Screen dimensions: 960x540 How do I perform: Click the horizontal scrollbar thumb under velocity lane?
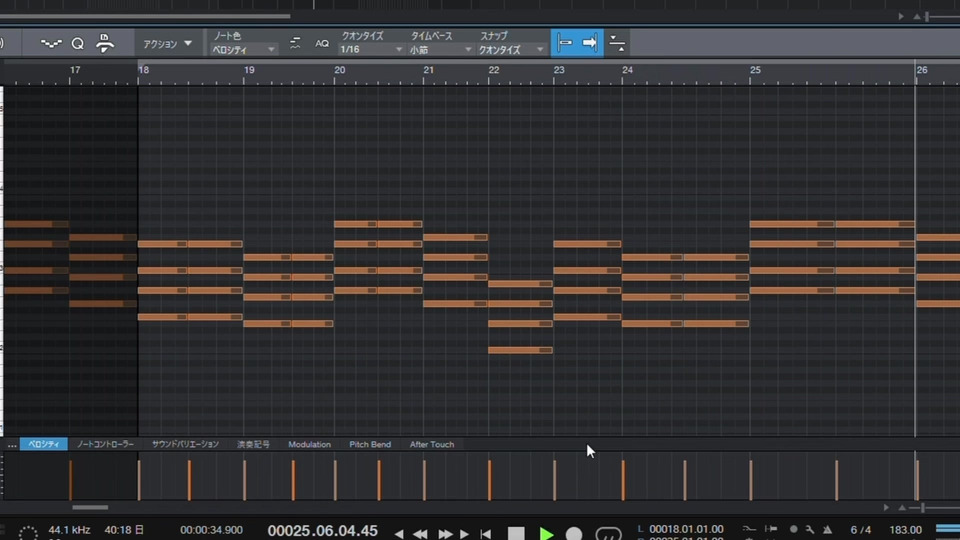click(90, 508)
